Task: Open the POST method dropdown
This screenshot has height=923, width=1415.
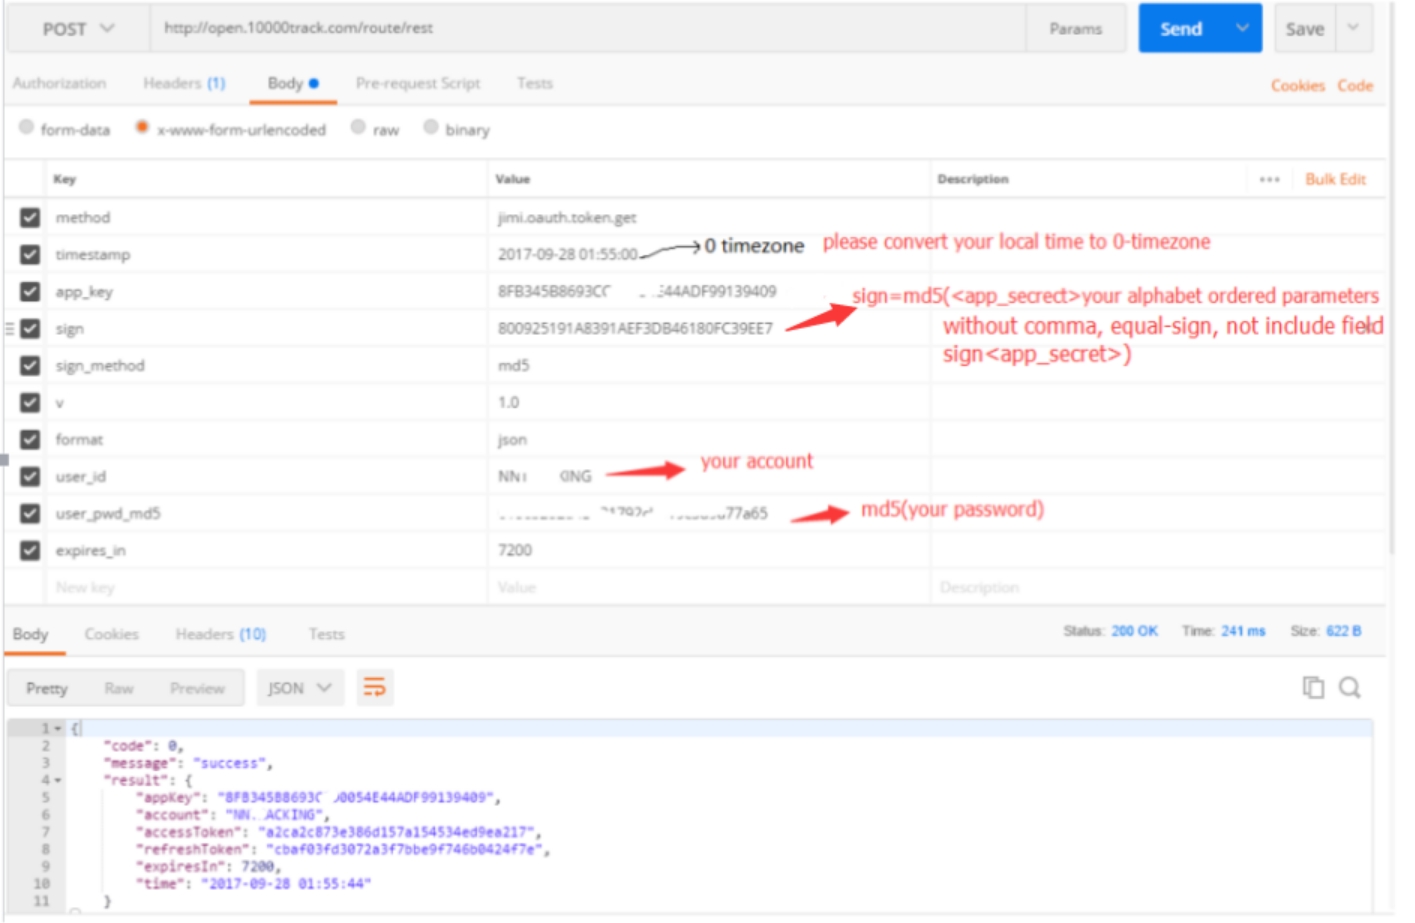Action: coord(78,29)
